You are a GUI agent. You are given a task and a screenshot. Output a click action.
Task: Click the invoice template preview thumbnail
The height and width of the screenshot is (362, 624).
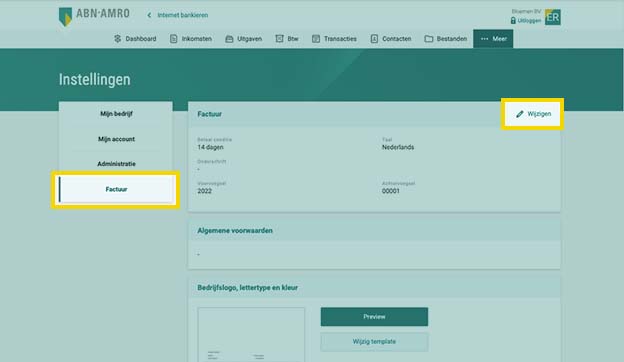pyautogui.click(x=251, y=335)
